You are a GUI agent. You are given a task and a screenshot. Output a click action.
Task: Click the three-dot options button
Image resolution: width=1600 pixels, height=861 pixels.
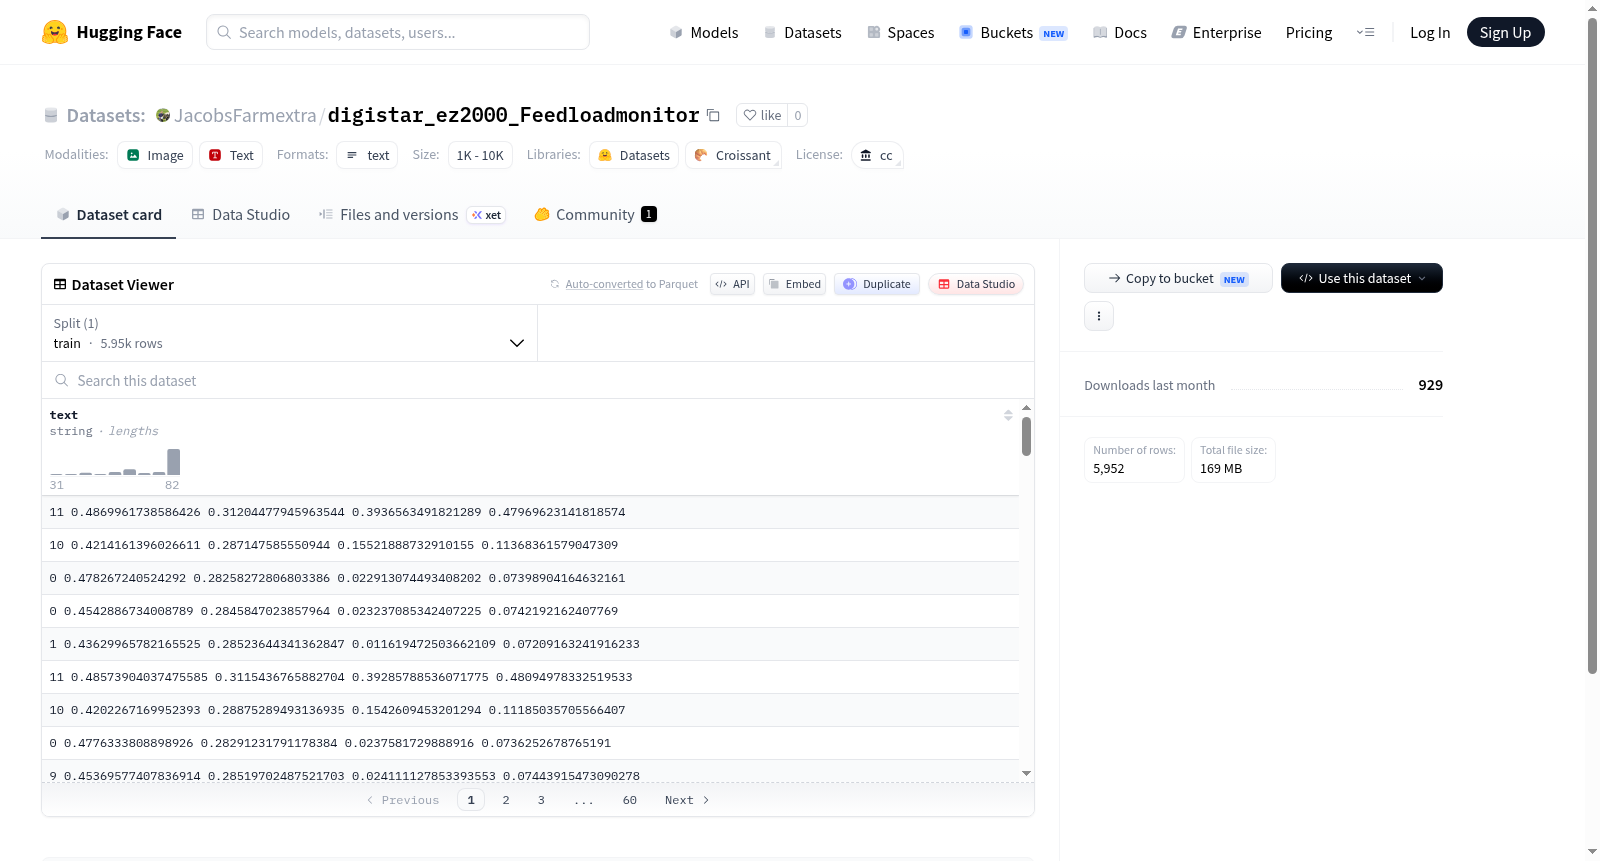[1099, 316]
